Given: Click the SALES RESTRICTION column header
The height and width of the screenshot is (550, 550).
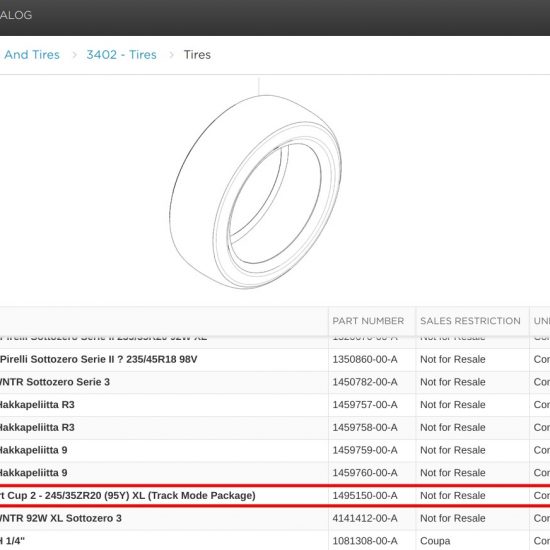Looking at the screenshot, I should point(470,321).
